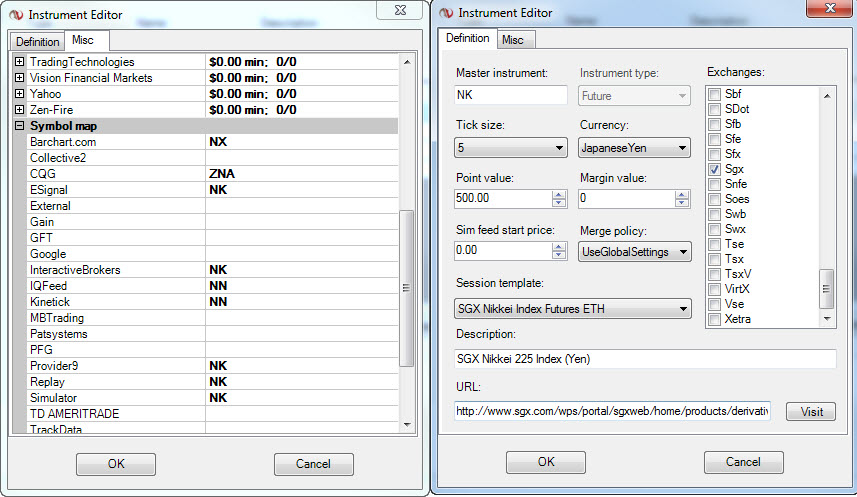The height and width of the screenshot is (497, 857).
Task: Click the Point value input field
Action: 503,198
